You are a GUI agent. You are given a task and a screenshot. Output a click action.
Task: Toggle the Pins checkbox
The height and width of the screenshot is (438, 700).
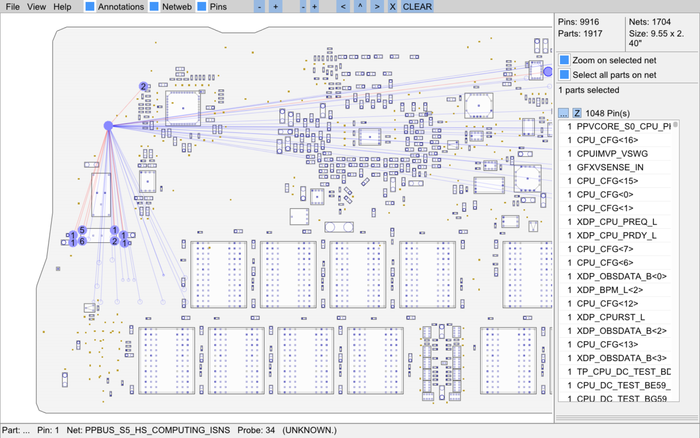(202, 7)
